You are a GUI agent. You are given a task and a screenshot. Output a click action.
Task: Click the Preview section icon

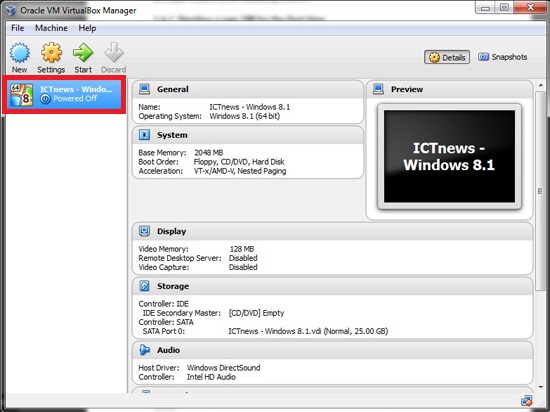[x=378, y=89]
